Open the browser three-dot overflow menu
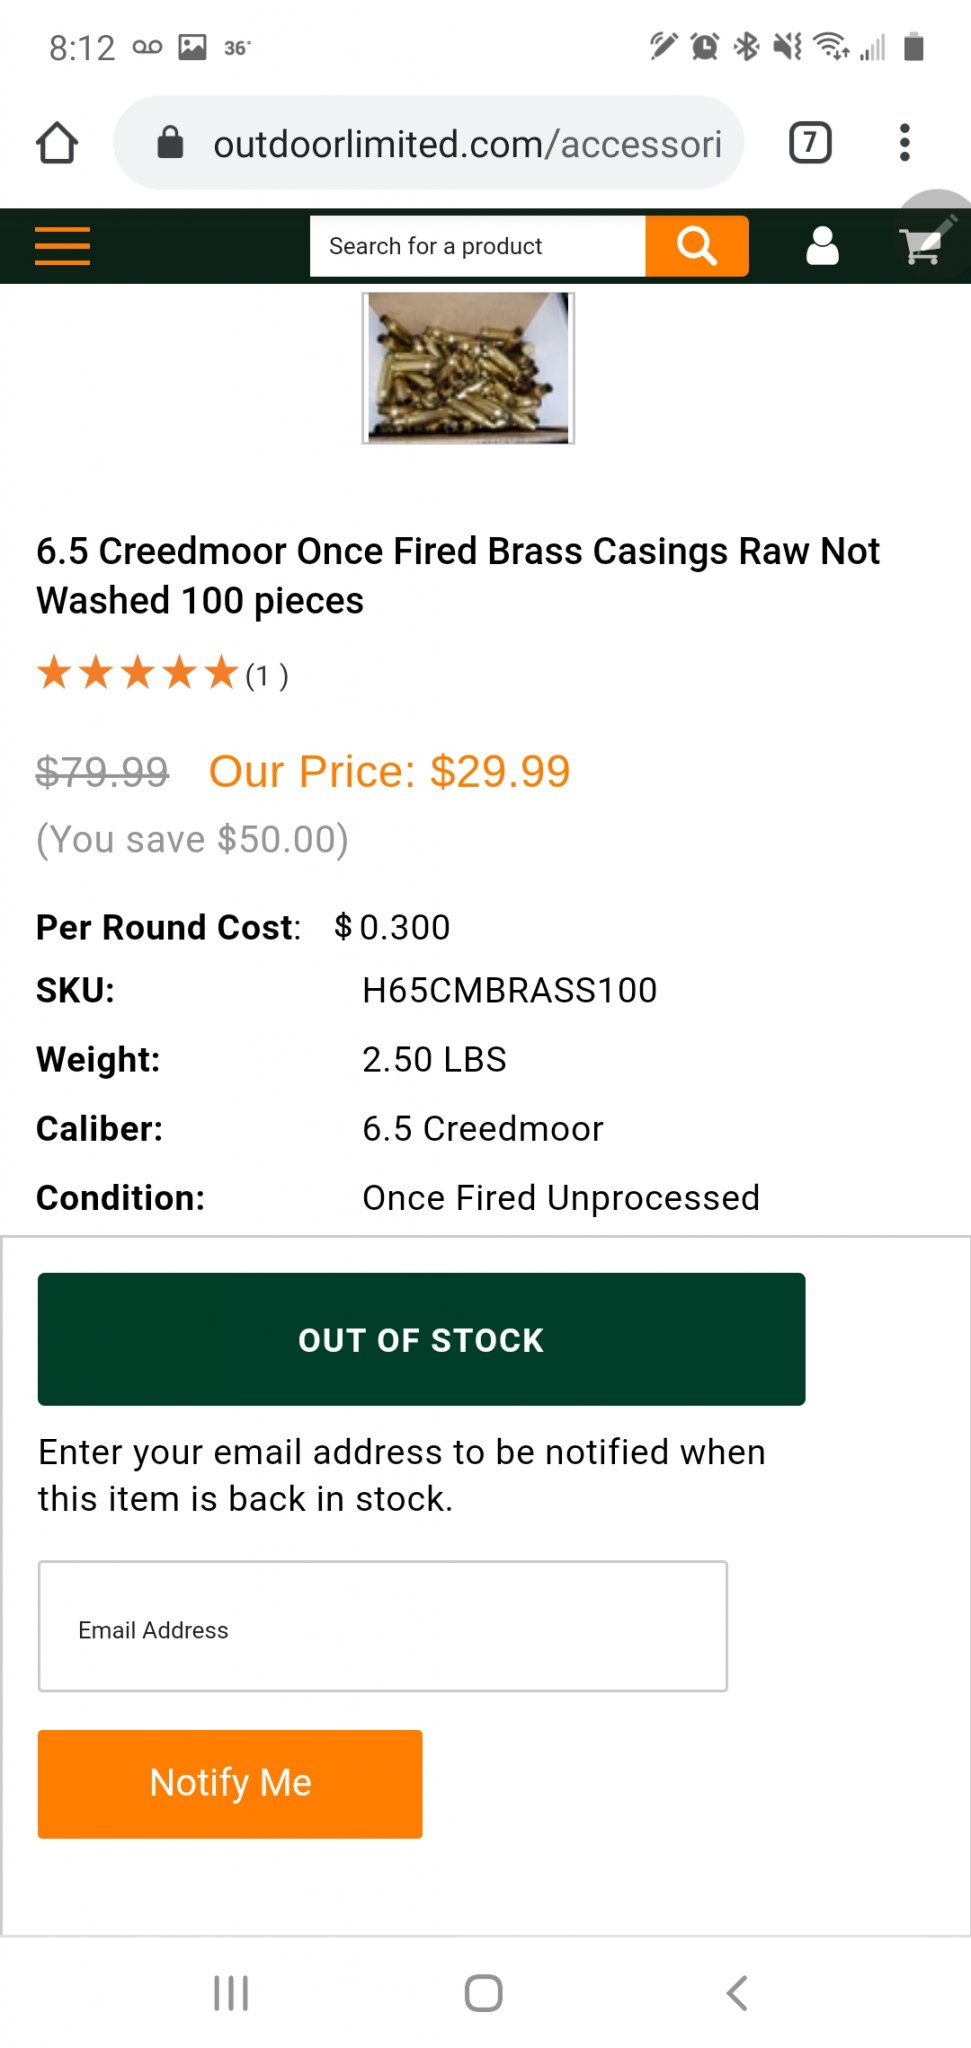 pos(905,143)
